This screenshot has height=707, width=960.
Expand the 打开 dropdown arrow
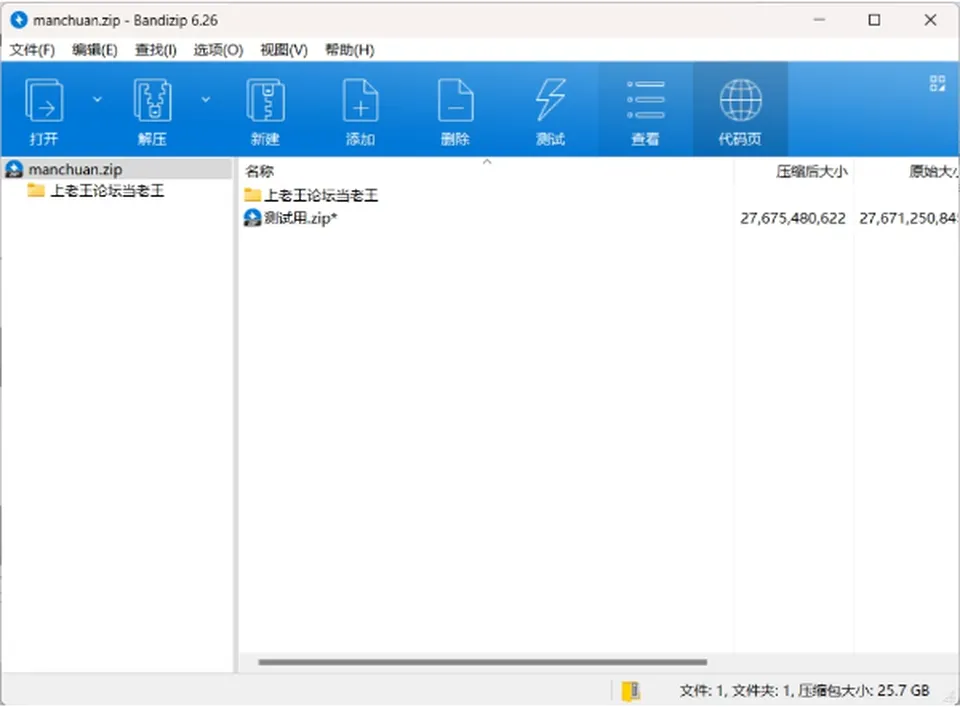tap(97, 99)
